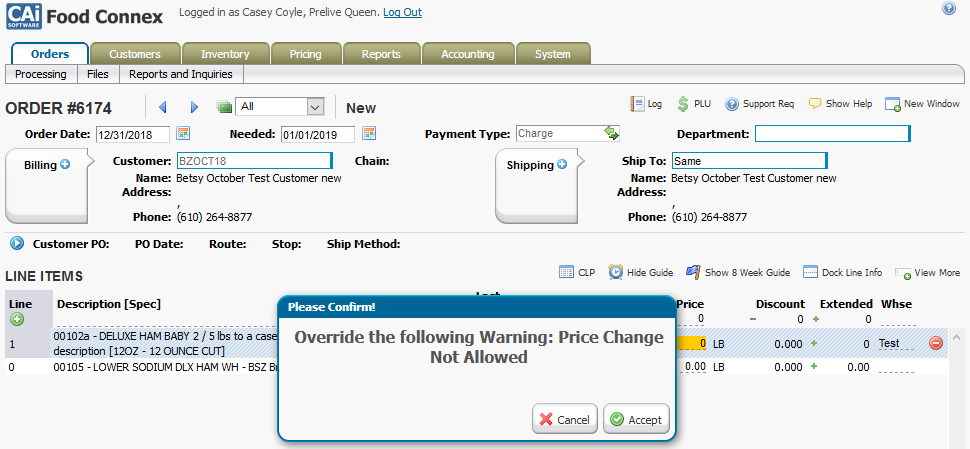
Task: Click the Customer field BZOCT18
Action: point(255,161)
